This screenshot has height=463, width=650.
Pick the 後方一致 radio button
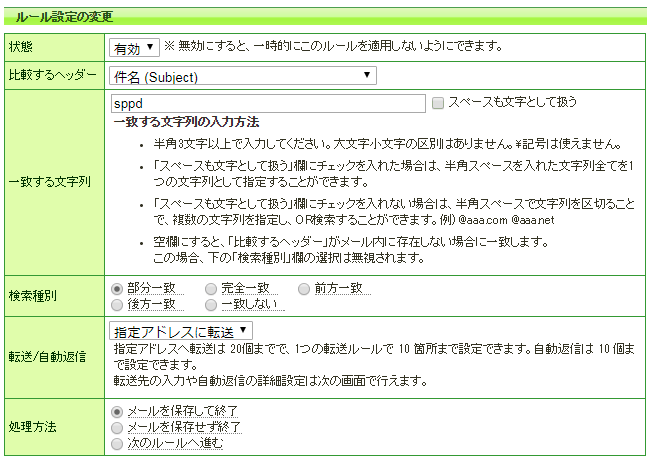(x=118, y=303)
